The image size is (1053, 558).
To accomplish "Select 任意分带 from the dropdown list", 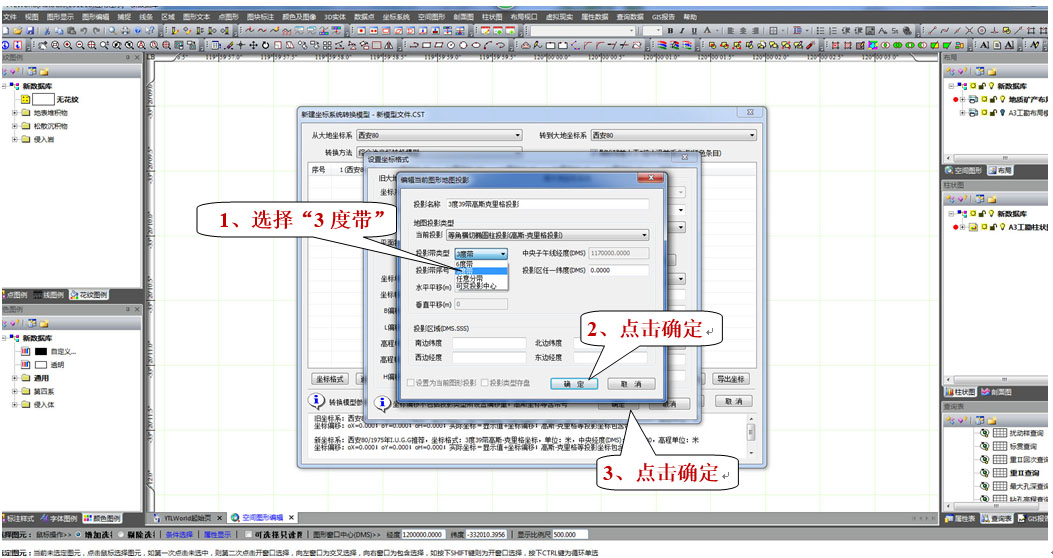I will coord(469,279).
